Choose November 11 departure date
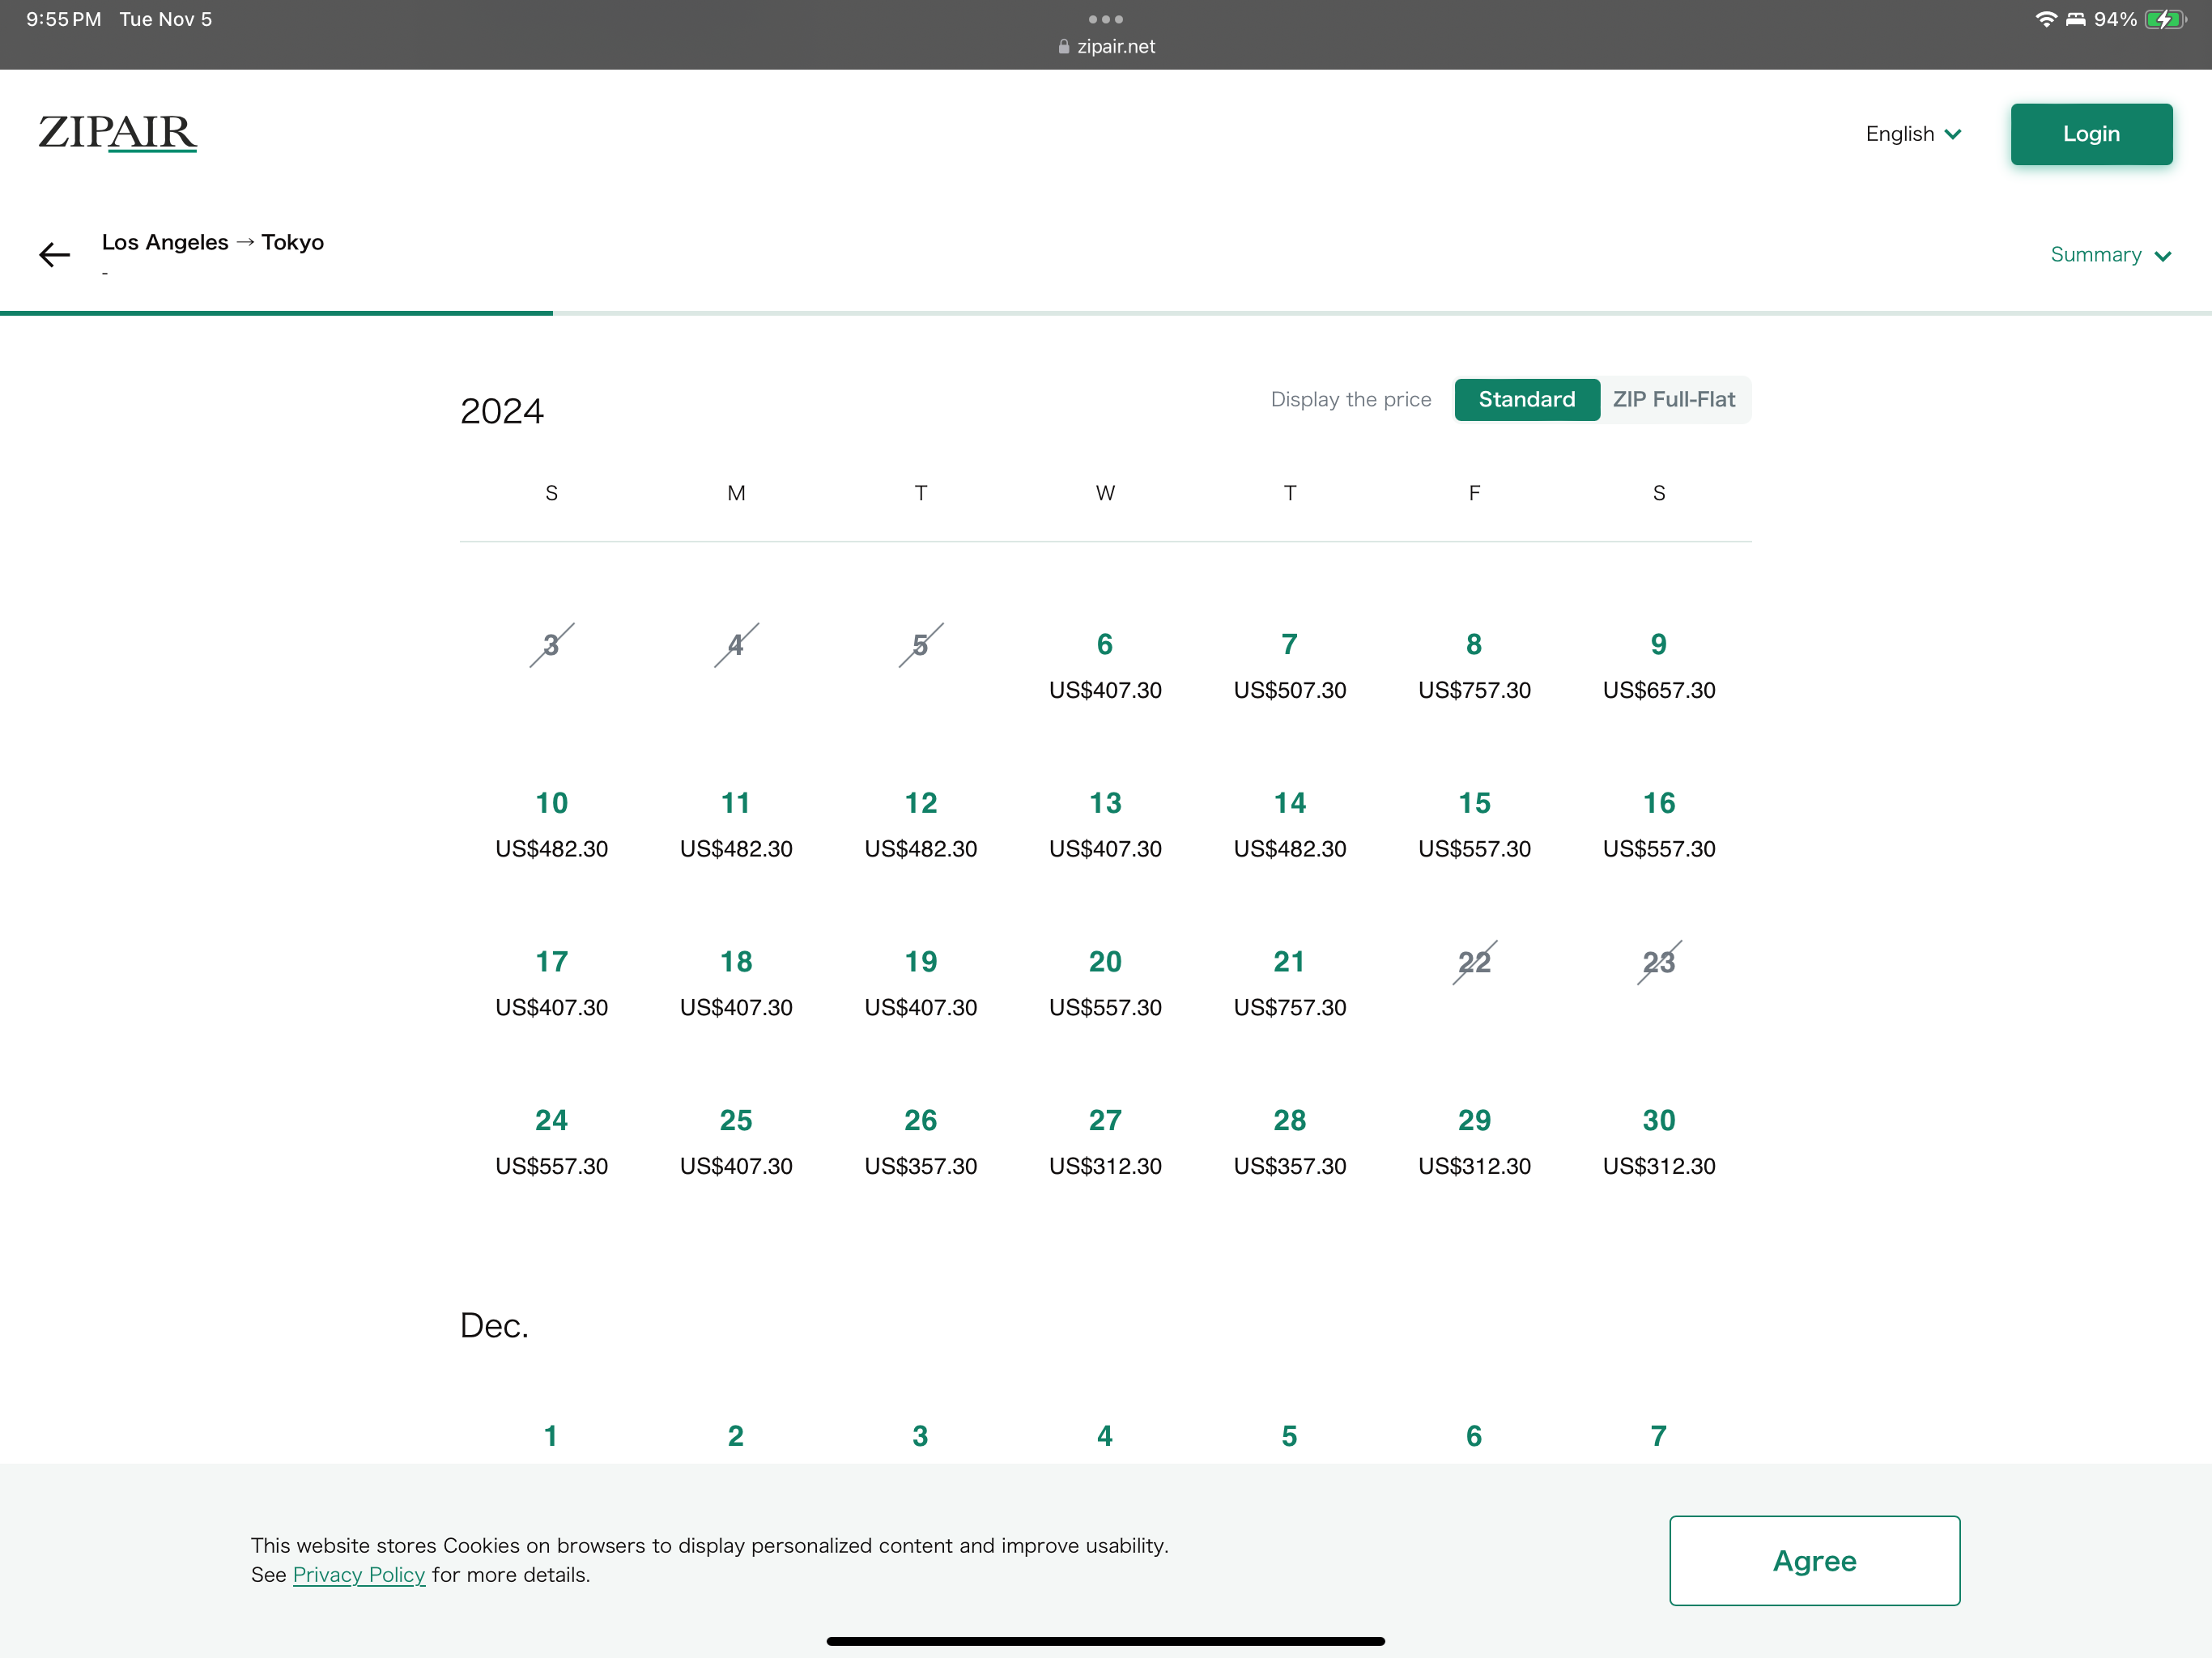Image resolution: width=2212 pixels, height=1658 pixels. [x=736, y=824]
